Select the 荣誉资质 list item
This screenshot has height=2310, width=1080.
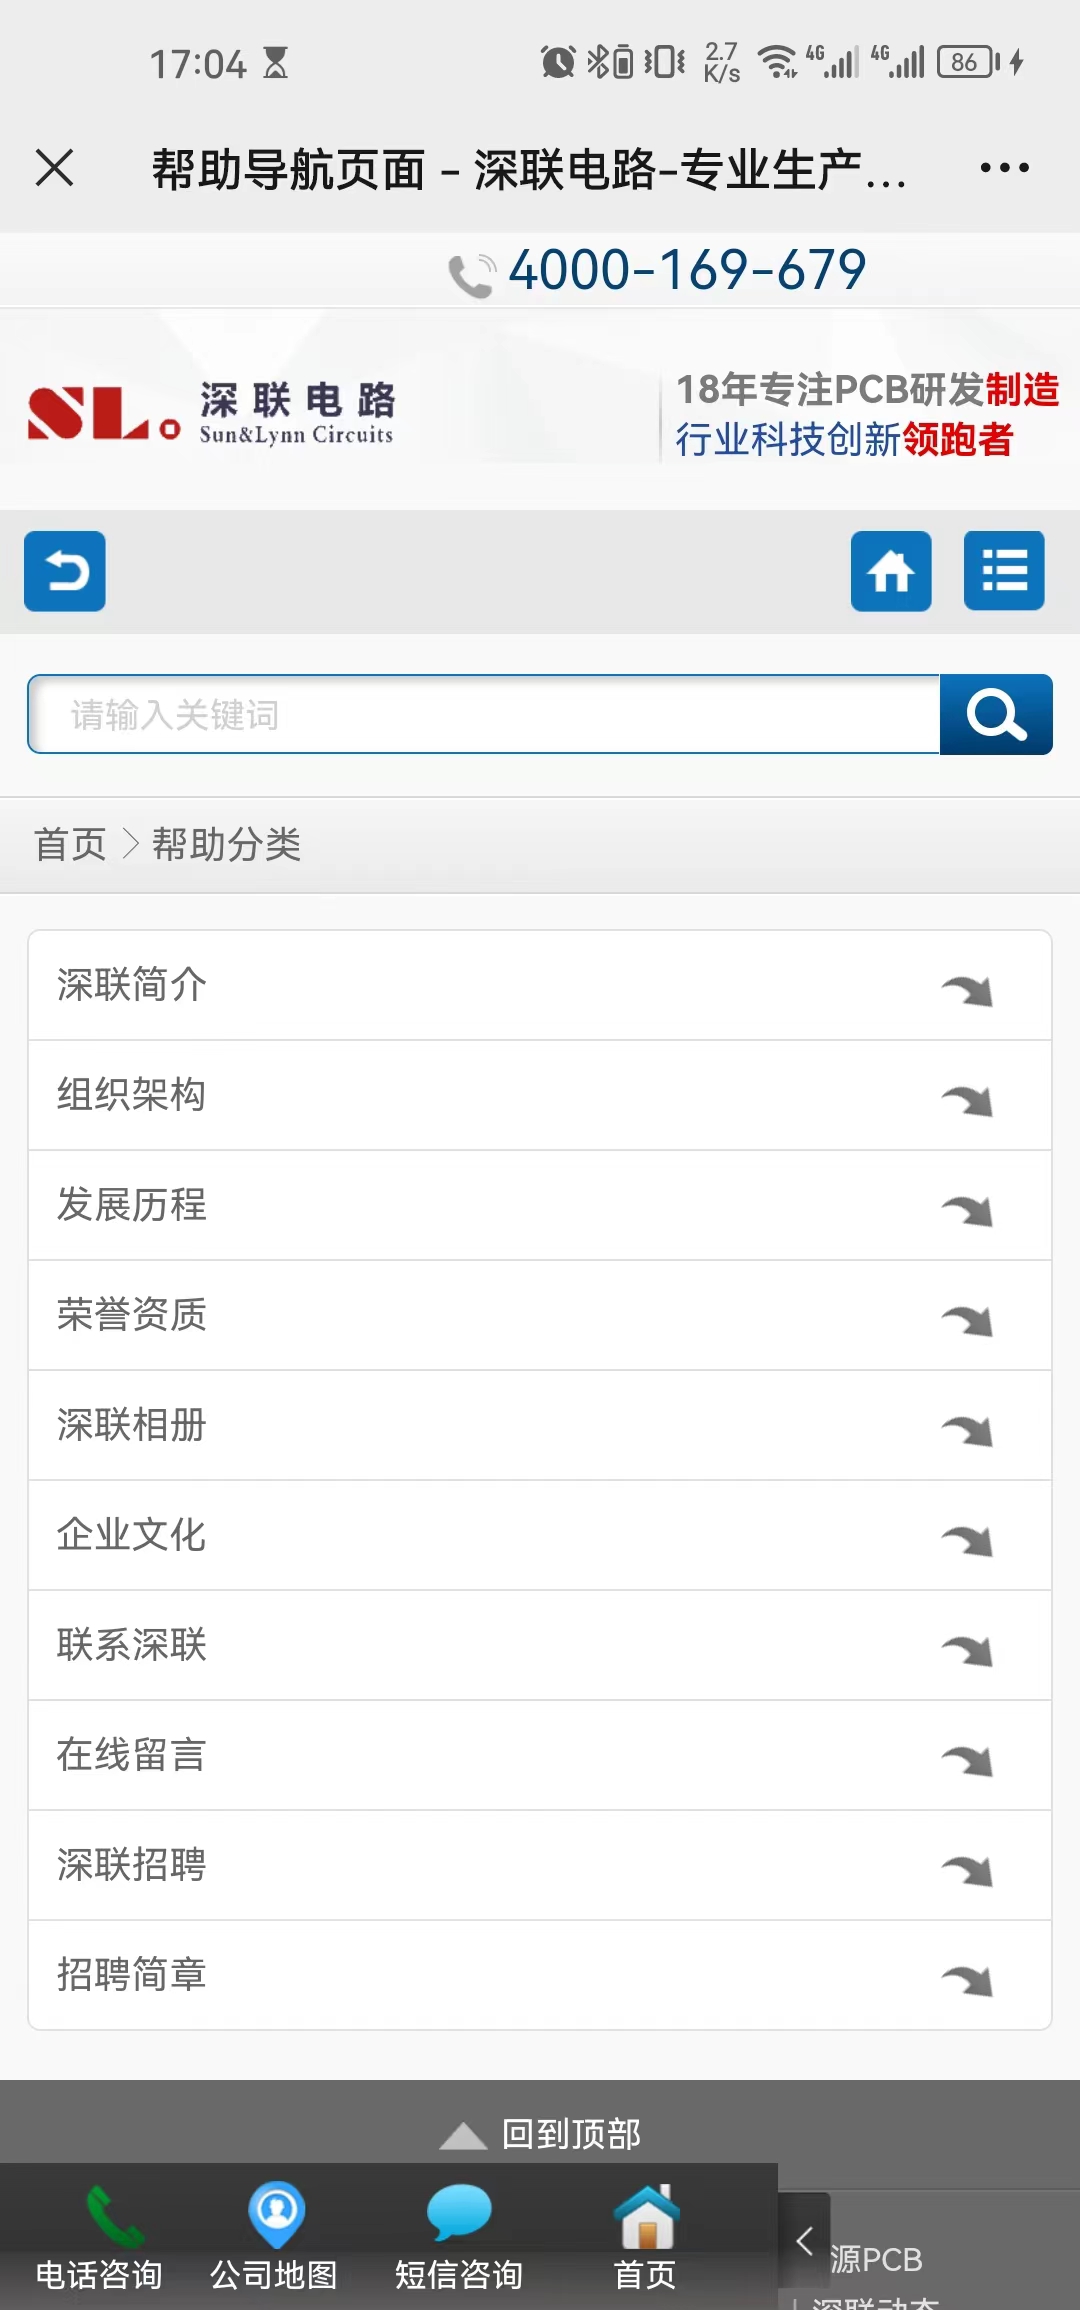click(132, 1315)
